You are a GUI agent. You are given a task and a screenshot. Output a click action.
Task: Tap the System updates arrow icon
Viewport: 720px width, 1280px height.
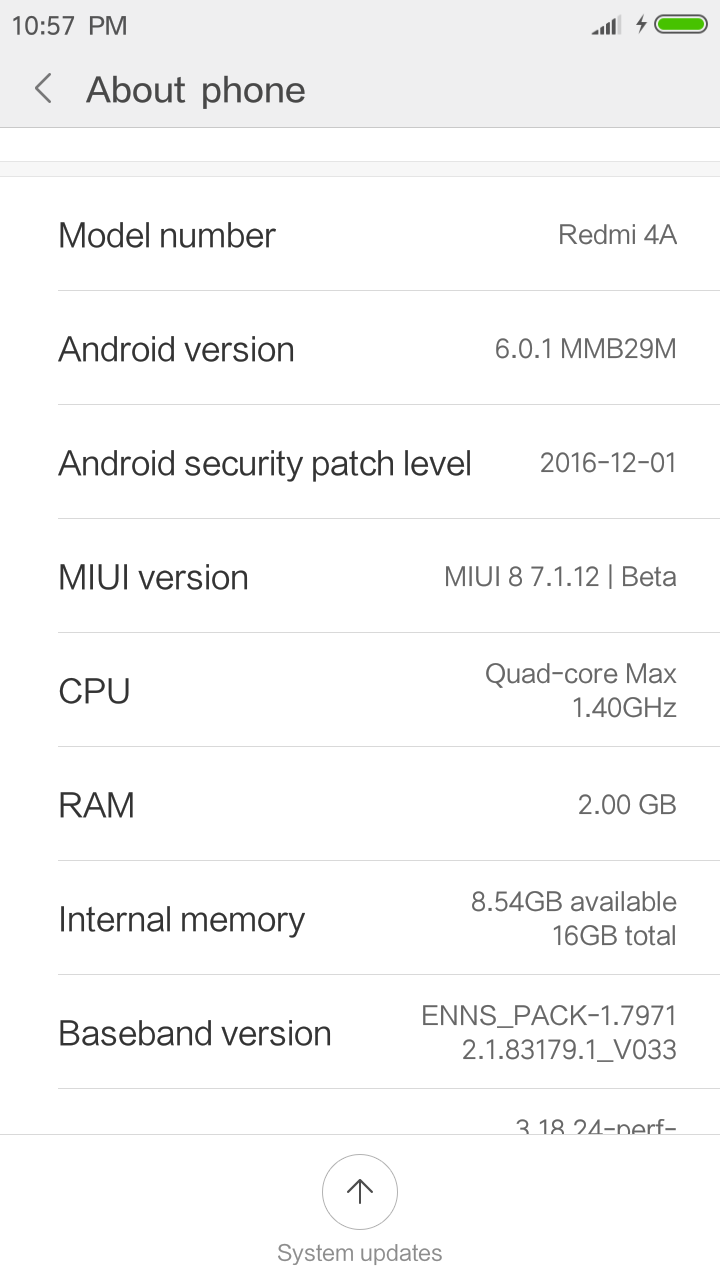click(360, 1191)
